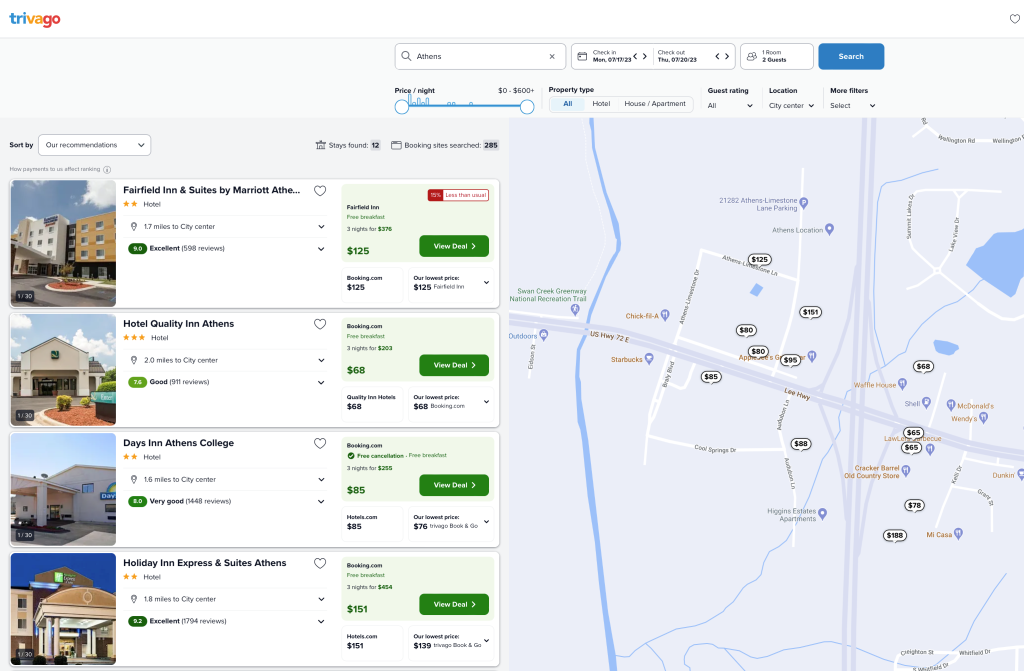Click the Starbucks map pin

pyautogui.click(x=648, y=359)
